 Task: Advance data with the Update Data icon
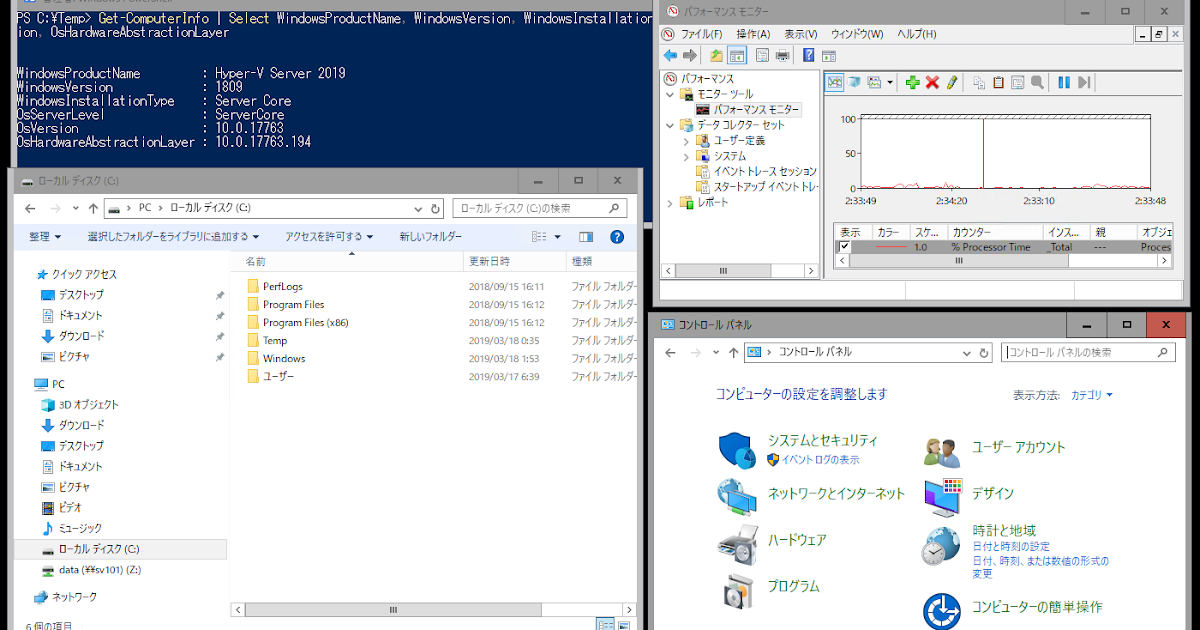[x=1084, y=81]
